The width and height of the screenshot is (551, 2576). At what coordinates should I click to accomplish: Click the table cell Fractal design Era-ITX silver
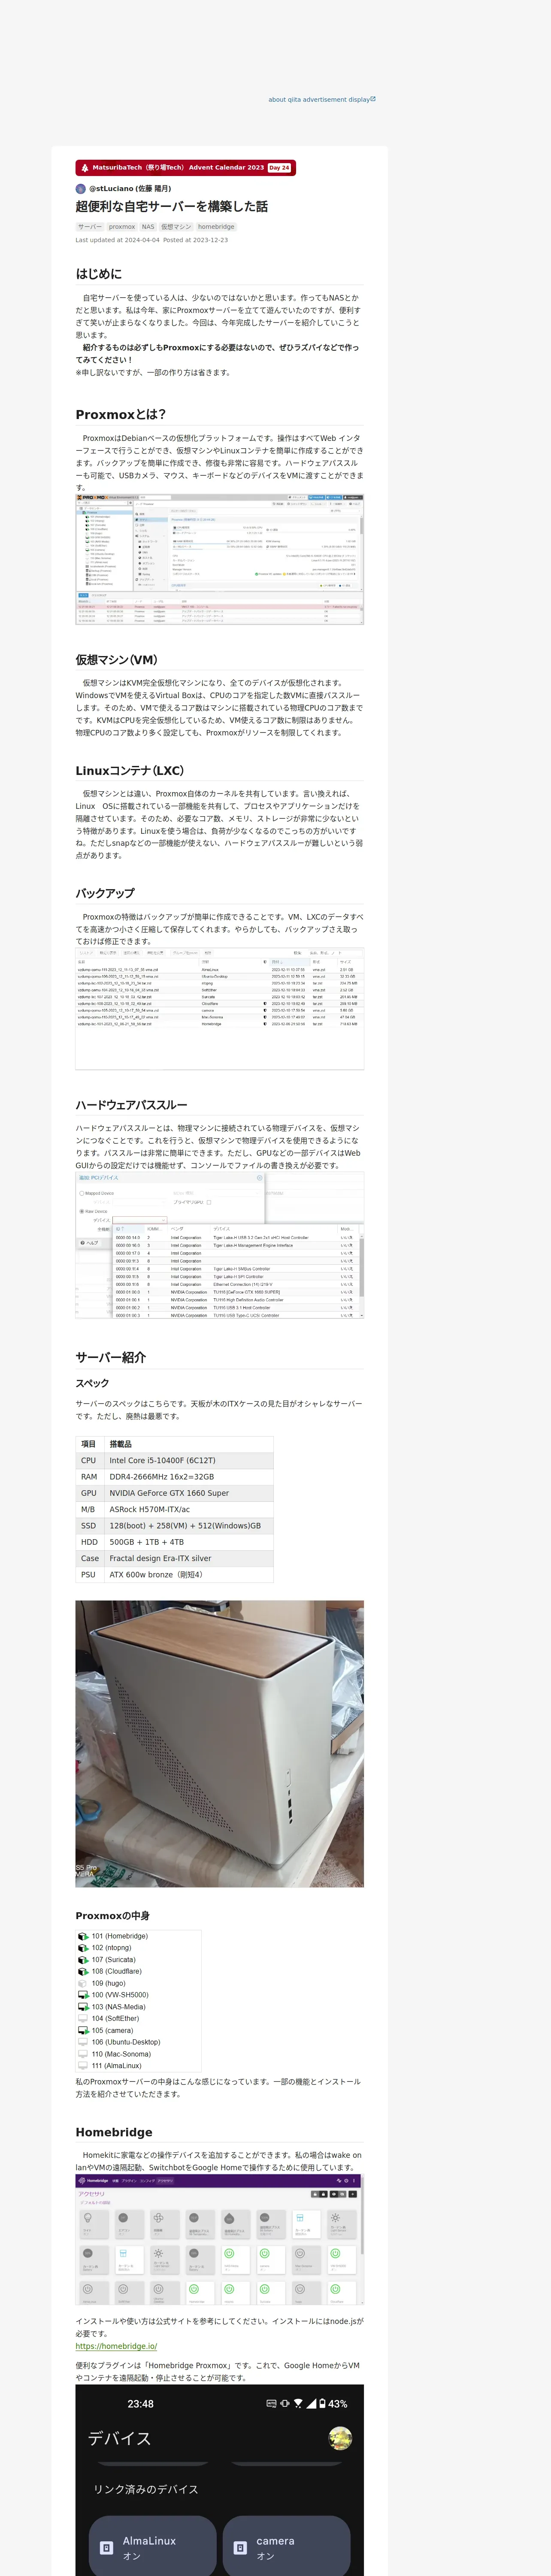[188, 1558]
